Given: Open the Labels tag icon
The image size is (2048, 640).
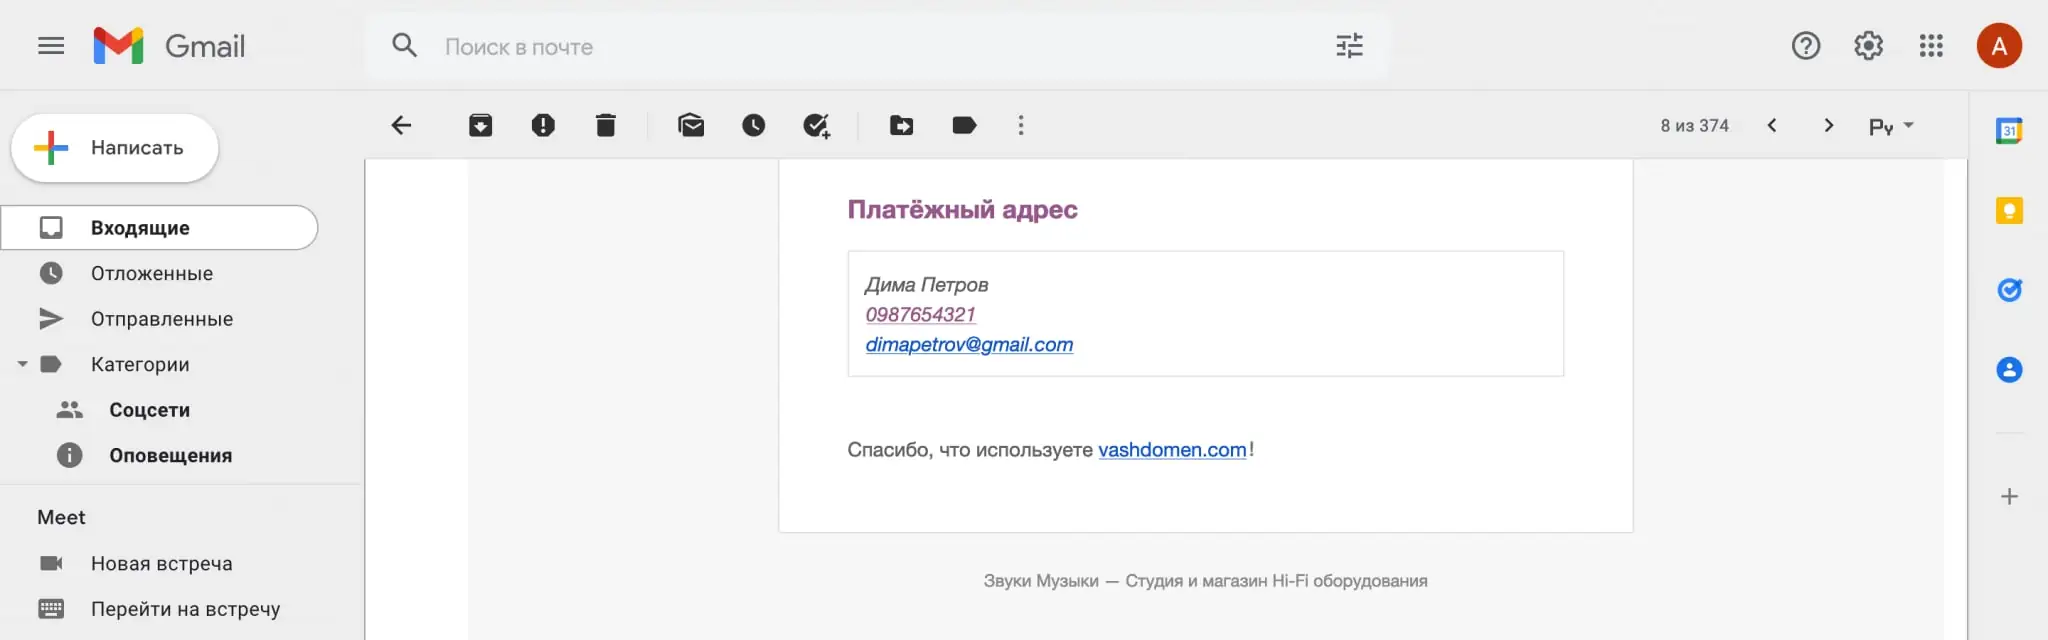Looking at the screenshot, I should coord(964,125).
